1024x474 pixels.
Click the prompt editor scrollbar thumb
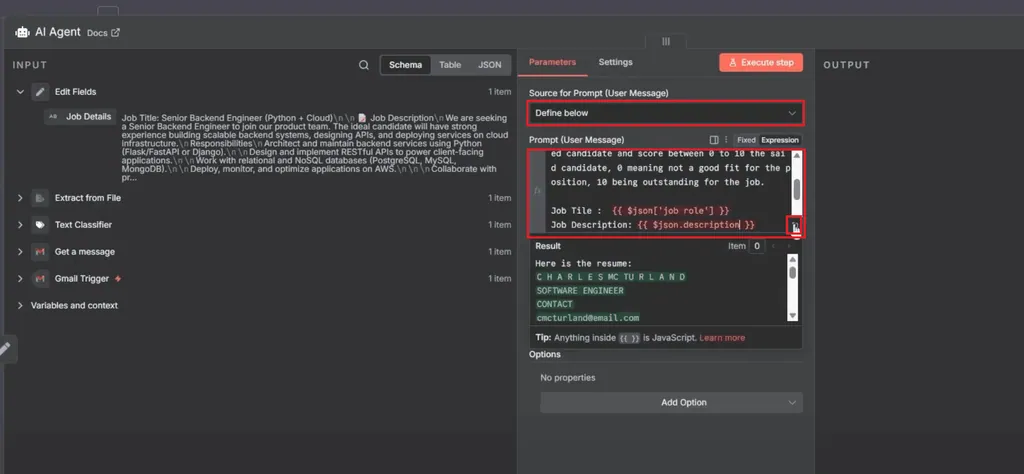796,190
